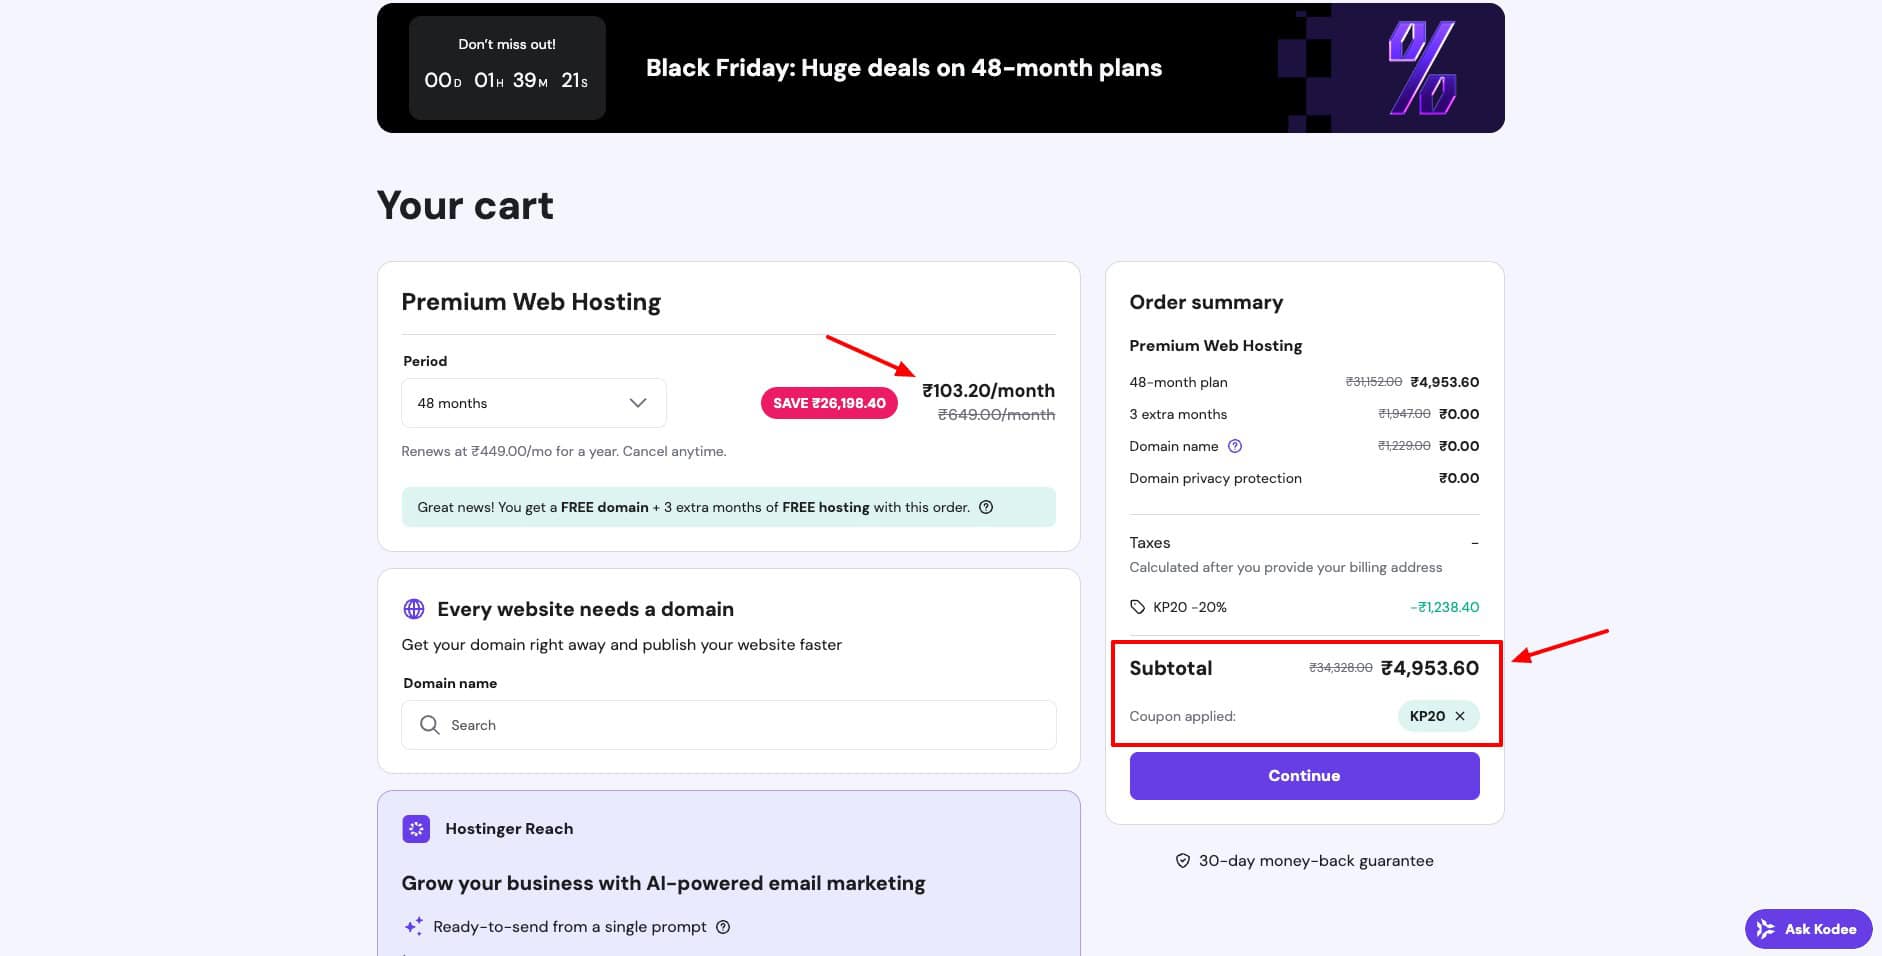The height and width of the screenshot is (956, 1882).
Task: Open the Period dropdown showing 48 months
Action: click(533, 403)
